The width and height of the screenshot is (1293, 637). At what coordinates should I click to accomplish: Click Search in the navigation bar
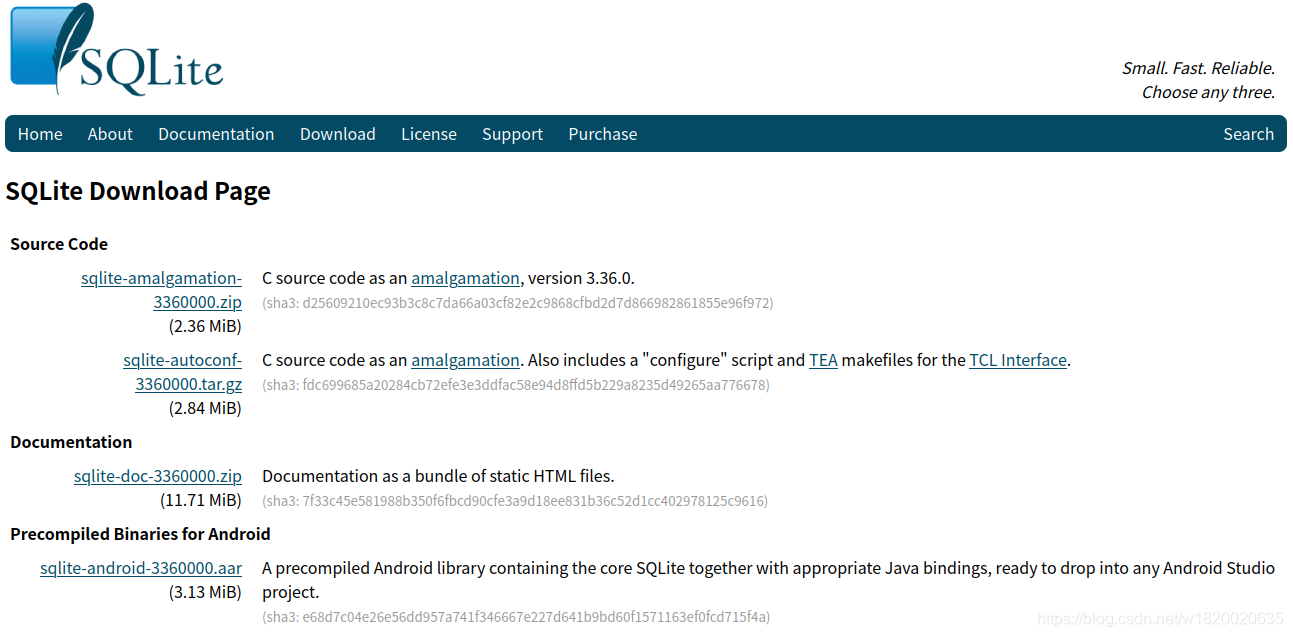(1248, 134)
